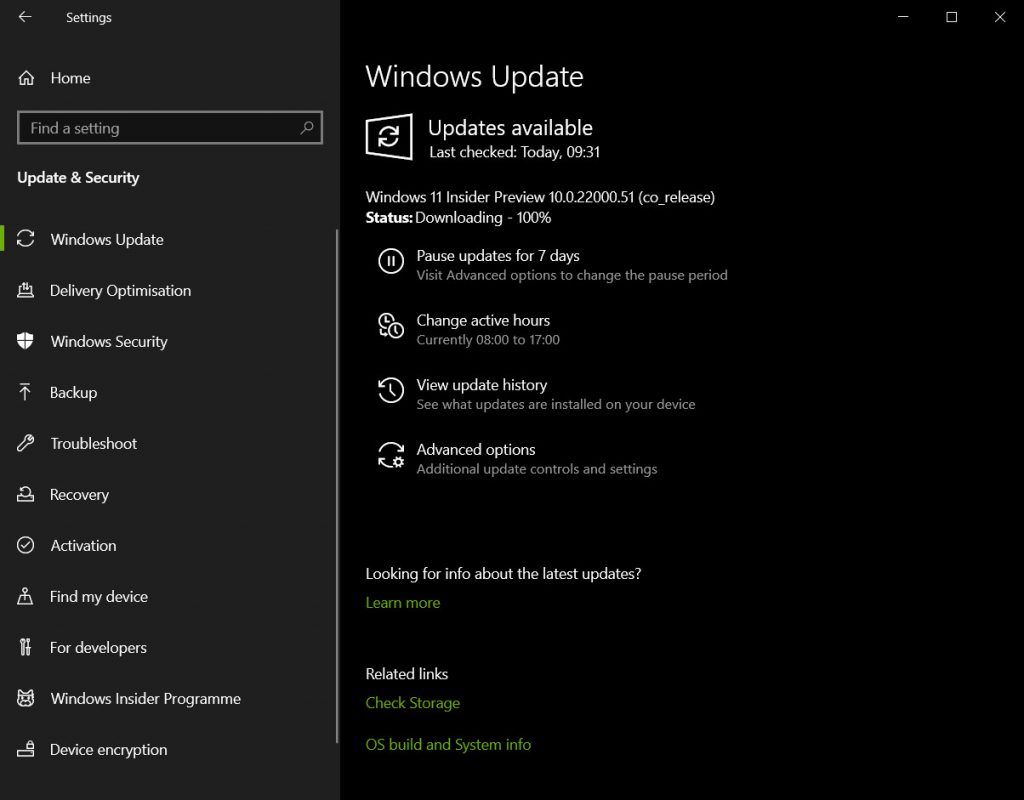Click the Recovery icon in sidebar
This screenshot has height=800, width=1024.
pyautogui.click(x=25, y=494)
